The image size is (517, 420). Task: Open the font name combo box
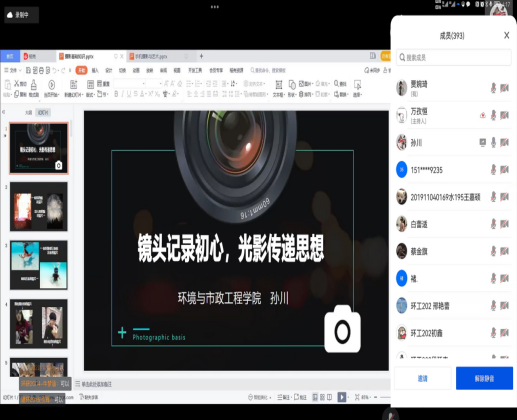(x=129, y=83)
